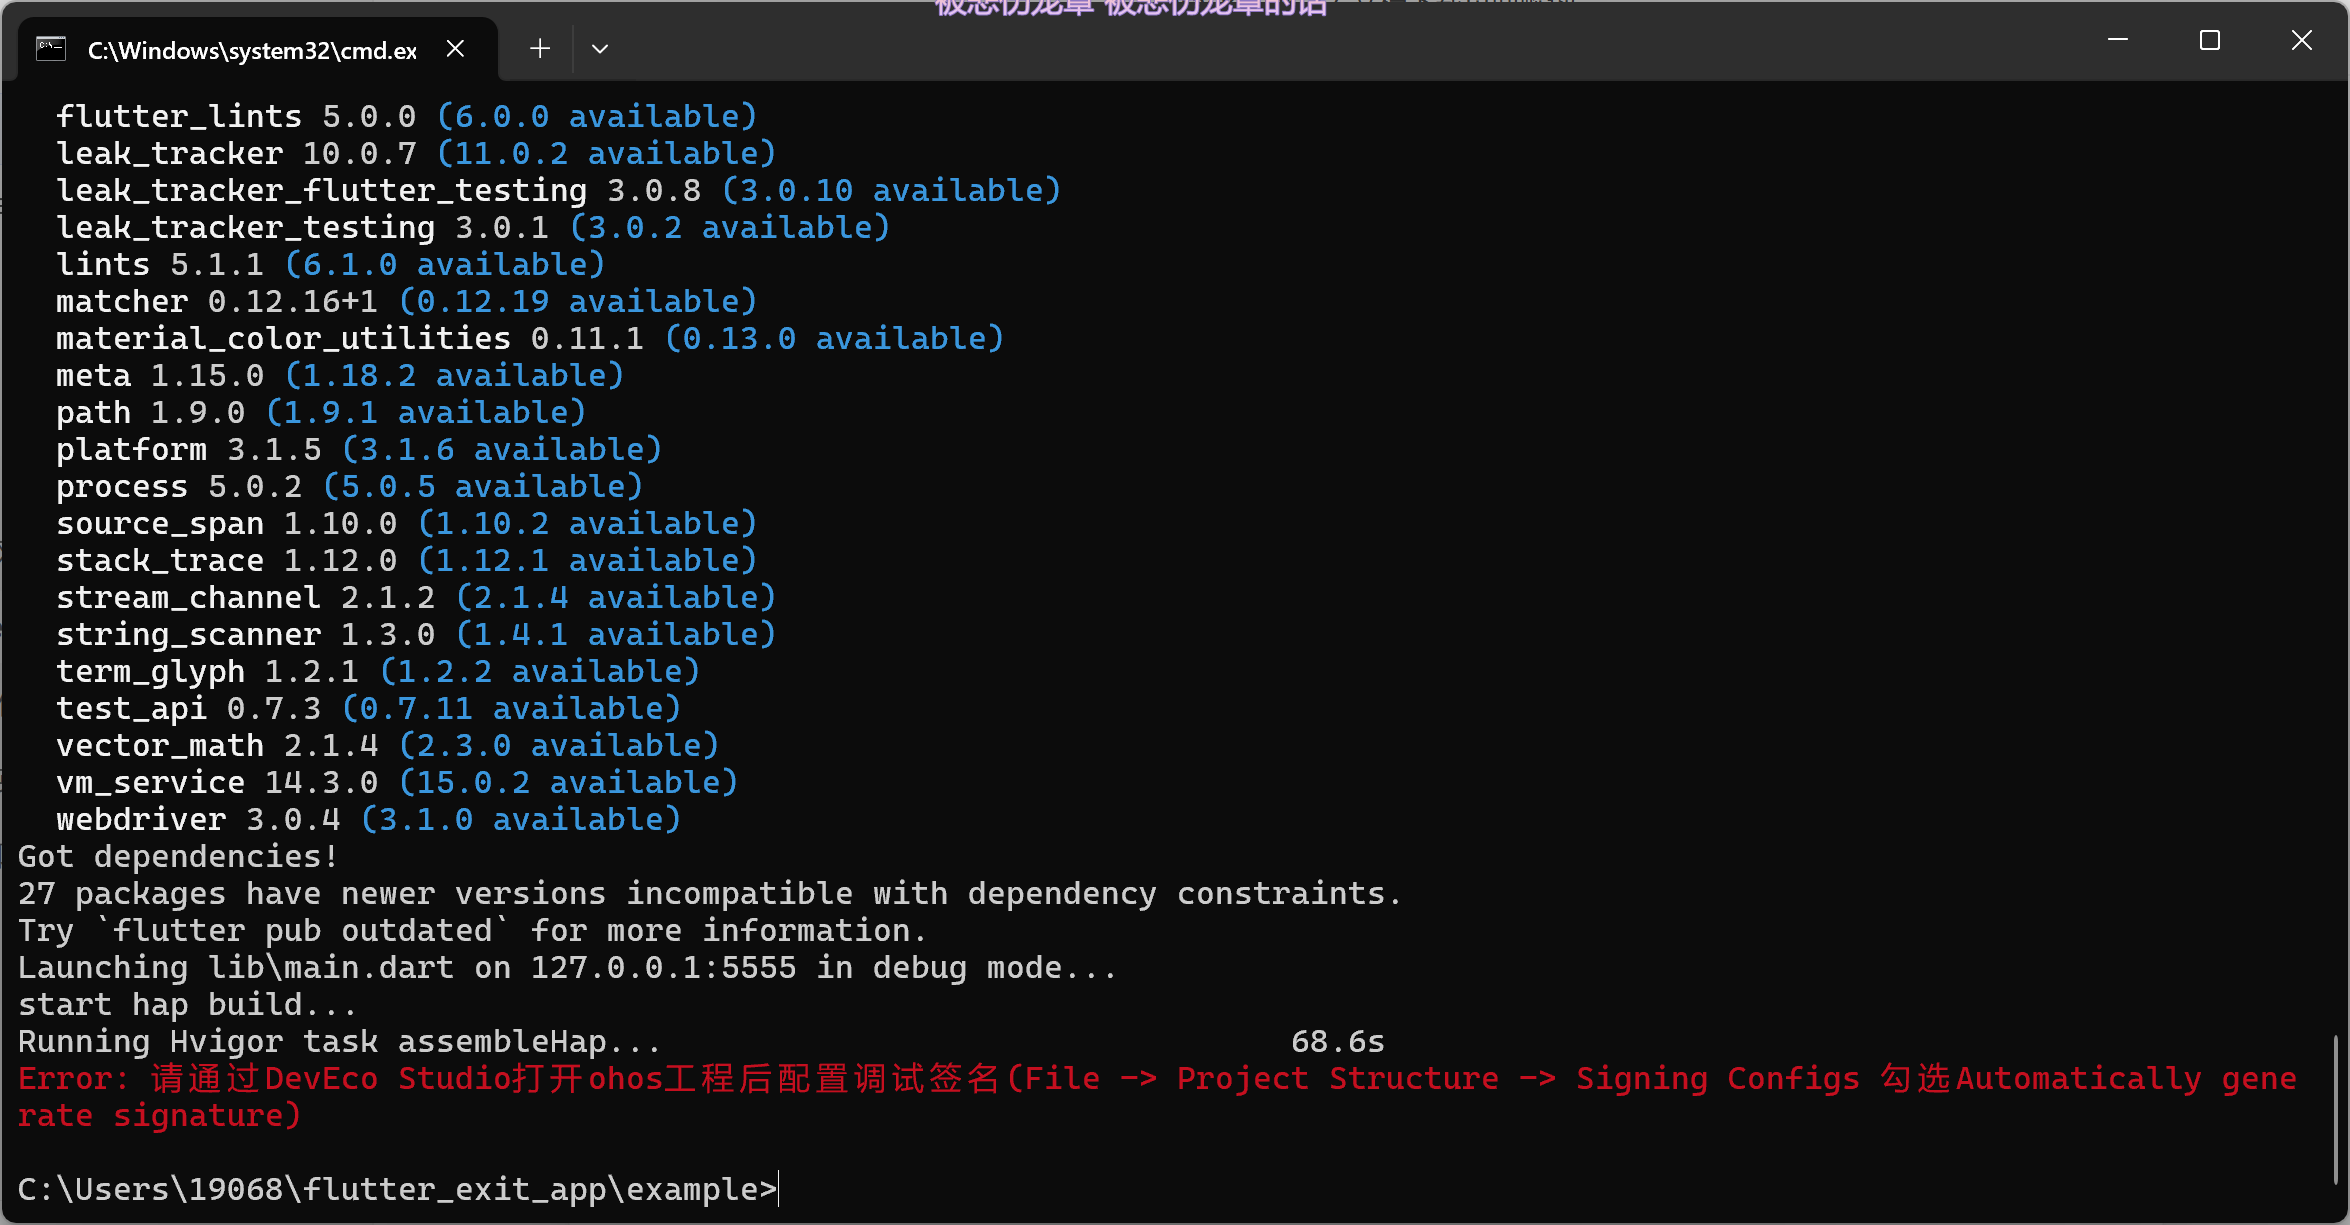Close the cmd.exe tab
The image size is (2350, 1225).
coord(455,48)
